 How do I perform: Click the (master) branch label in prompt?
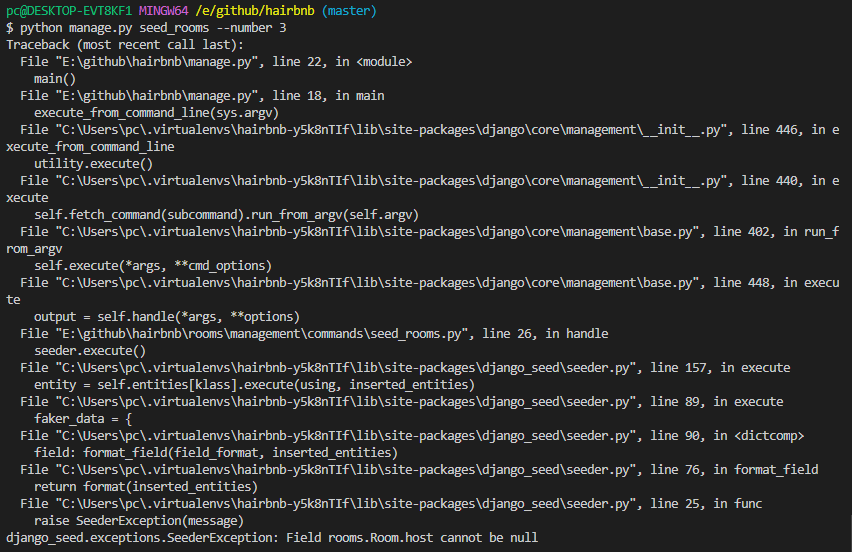click(x=349, y=11)
